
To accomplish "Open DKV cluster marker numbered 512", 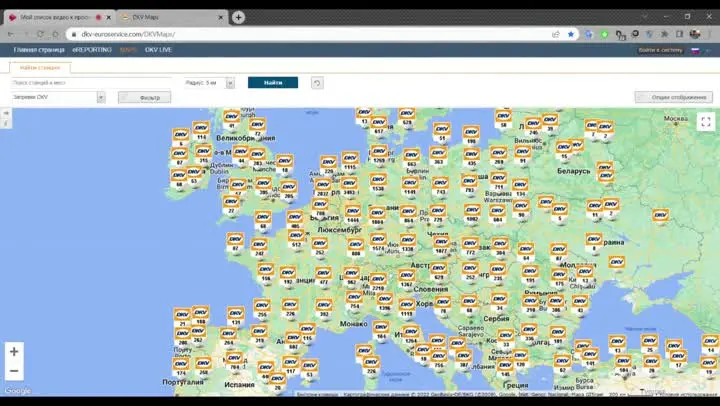I will coord(296,239).
